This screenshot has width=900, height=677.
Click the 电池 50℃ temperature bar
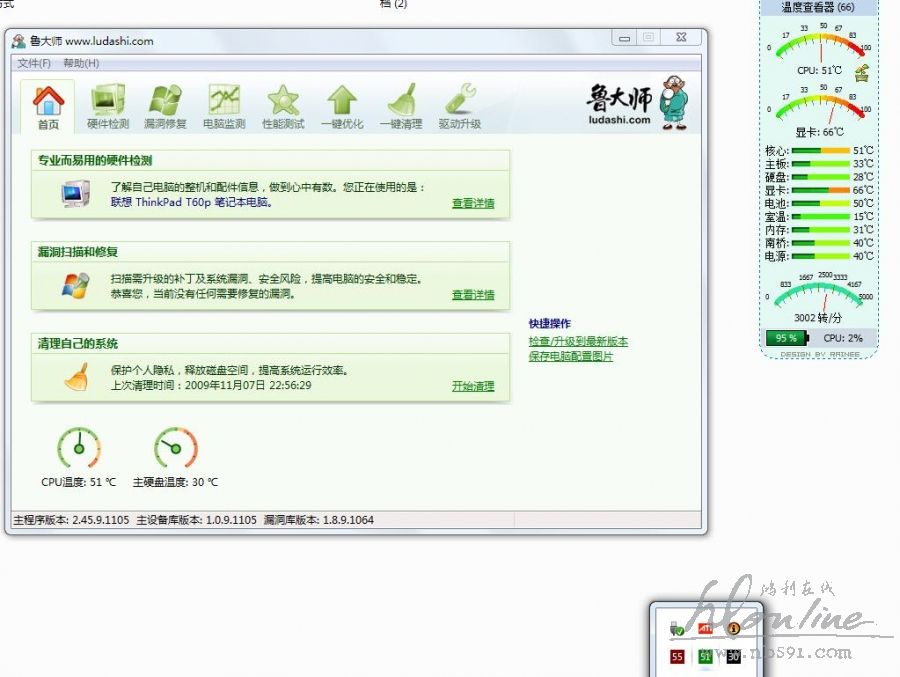click(x=820, y=203)
